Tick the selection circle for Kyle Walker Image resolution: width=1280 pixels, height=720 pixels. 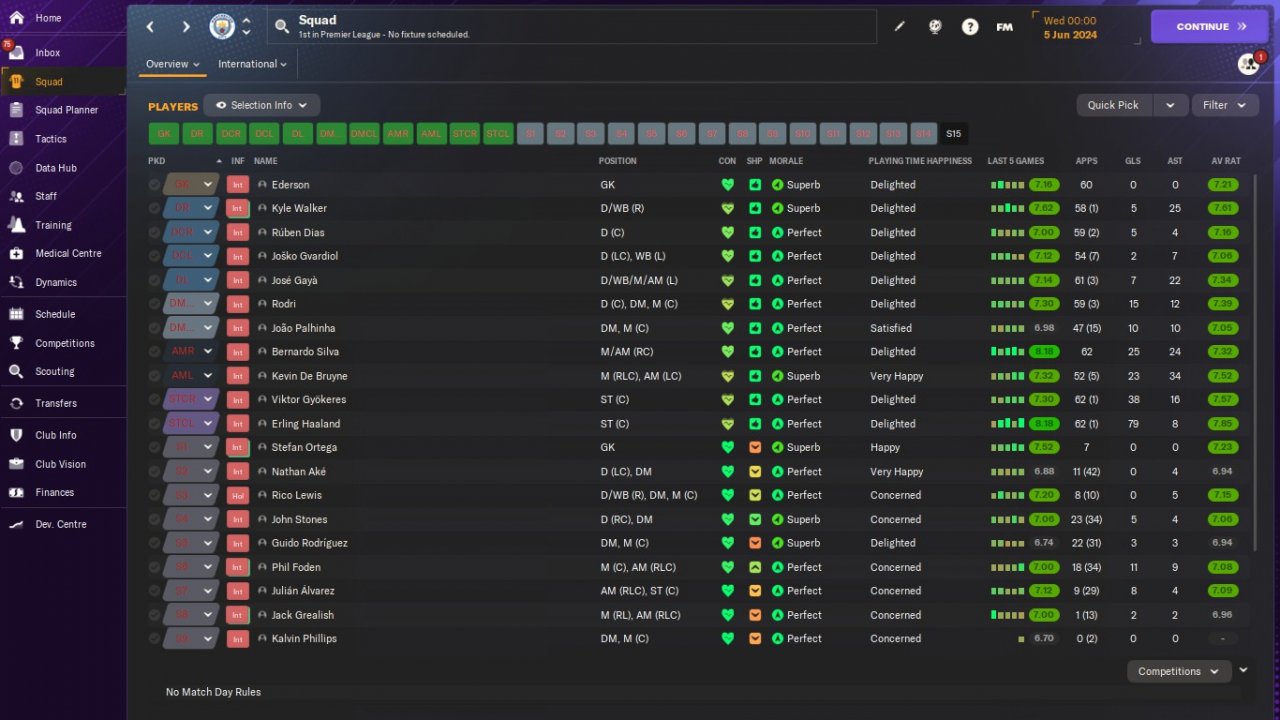click(x=154, y=208)
